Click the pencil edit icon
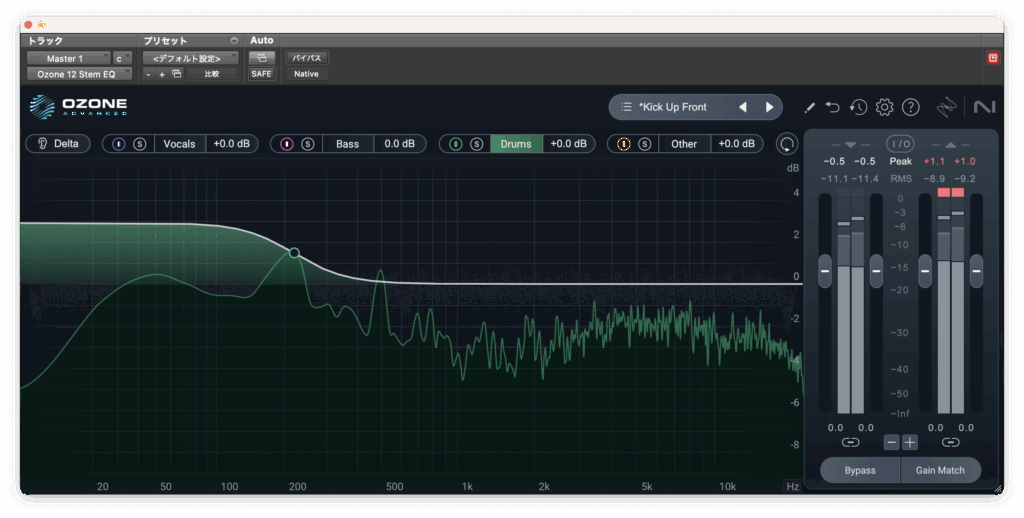This screenshot has height=518, width=1024. [809, 107]
